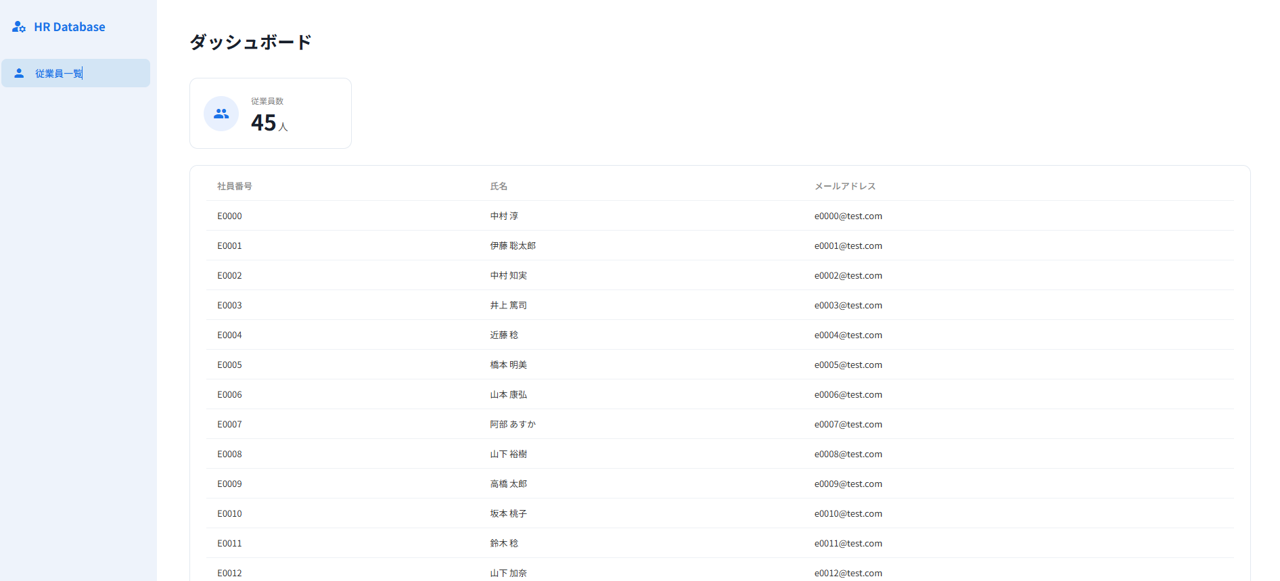Select employee number E0007
1280x581 pixels.
[230, 424]
